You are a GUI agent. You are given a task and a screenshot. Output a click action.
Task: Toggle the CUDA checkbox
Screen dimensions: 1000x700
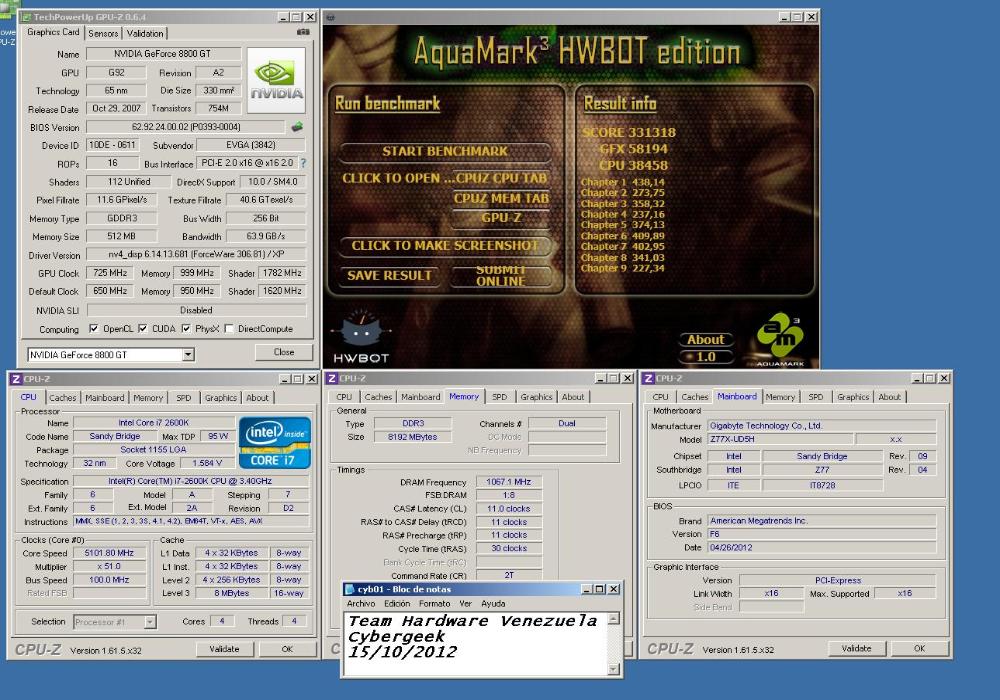tap(143, 329)
